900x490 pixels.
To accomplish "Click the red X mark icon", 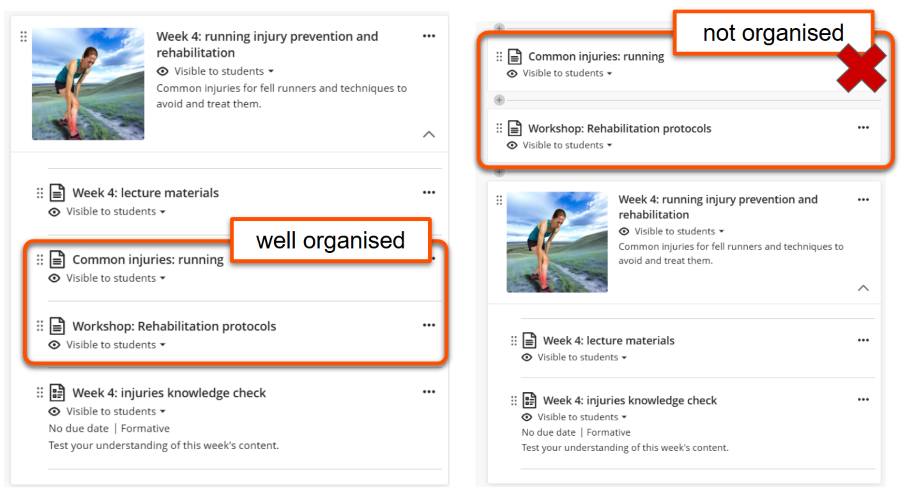I will pos(860,69).
